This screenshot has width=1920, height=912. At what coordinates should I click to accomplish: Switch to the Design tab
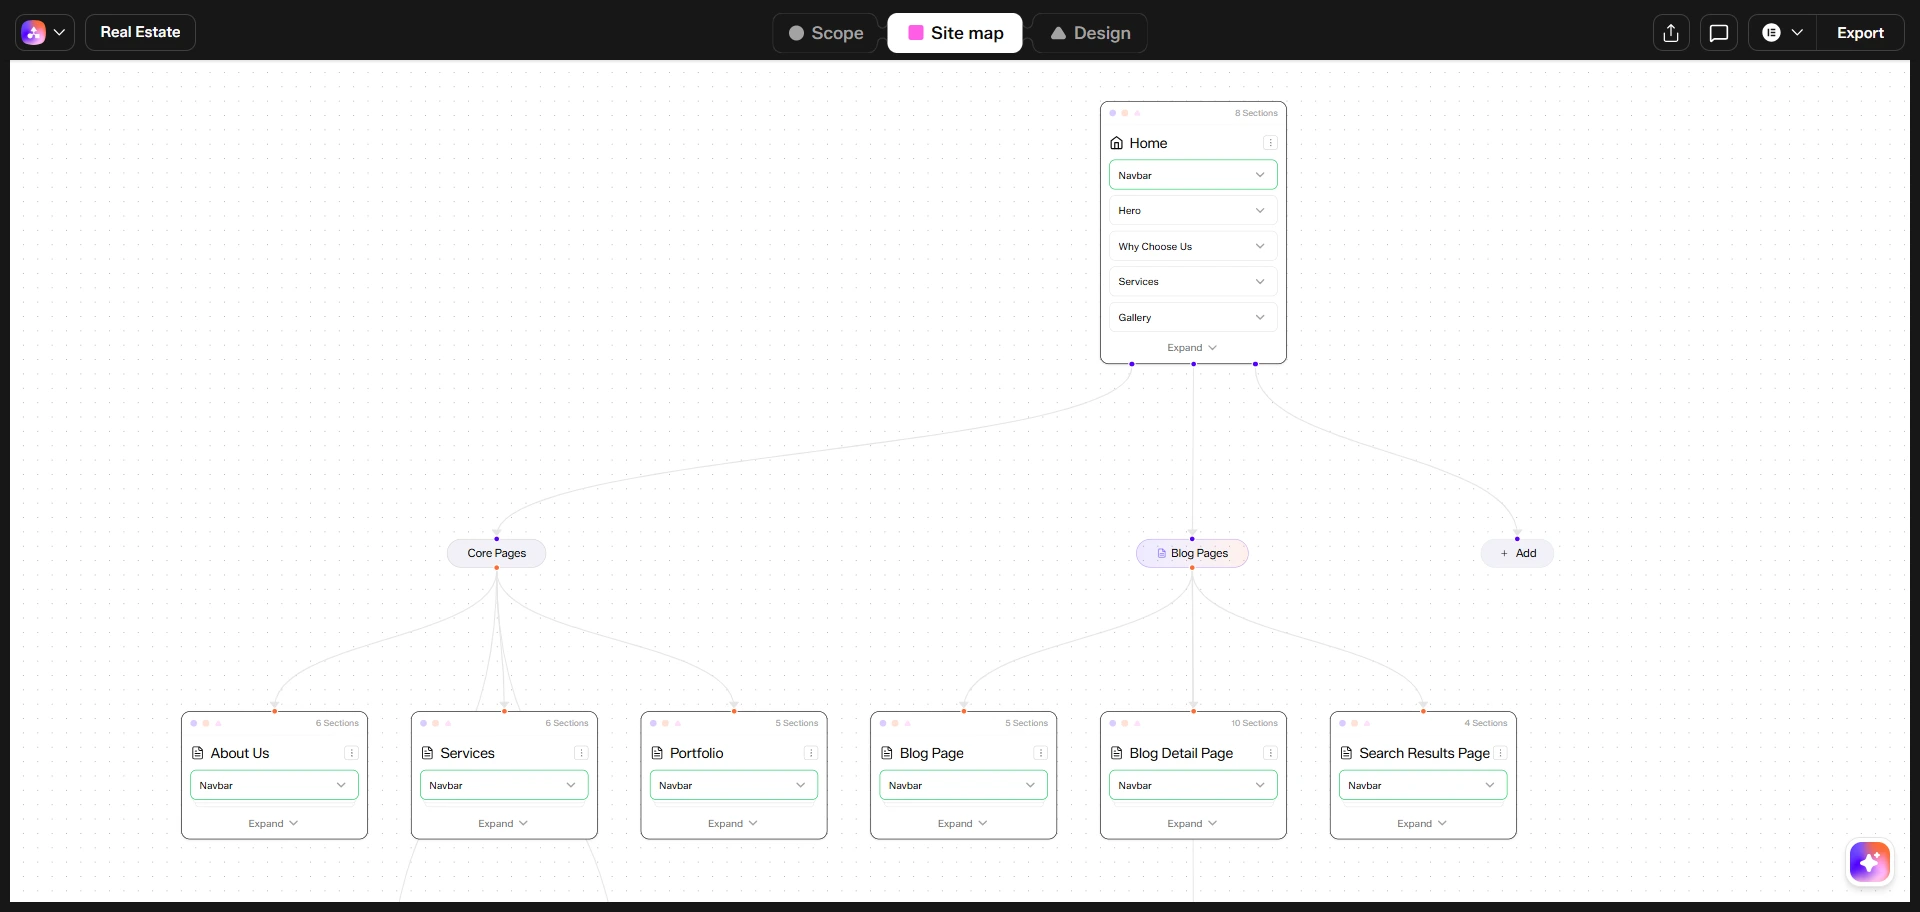(x=1089, y=32)
